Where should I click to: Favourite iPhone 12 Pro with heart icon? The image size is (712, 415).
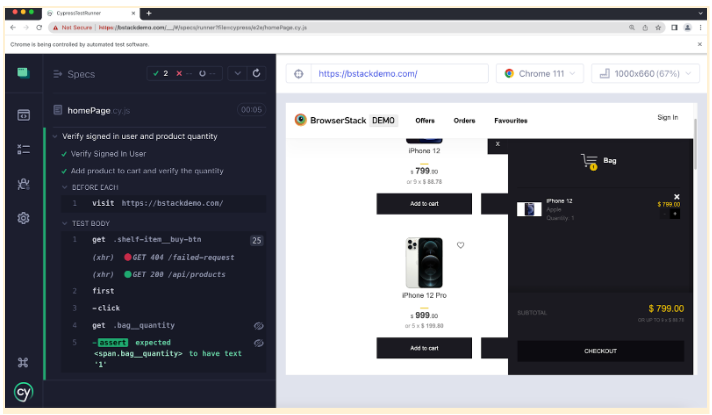tap(460, 245)
